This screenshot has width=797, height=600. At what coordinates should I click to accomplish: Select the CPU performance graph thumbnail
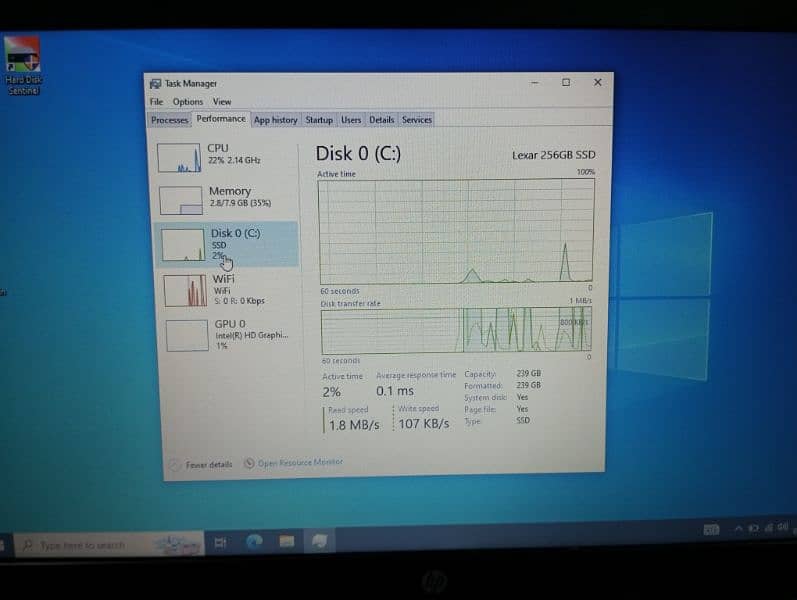coord(182,157)
